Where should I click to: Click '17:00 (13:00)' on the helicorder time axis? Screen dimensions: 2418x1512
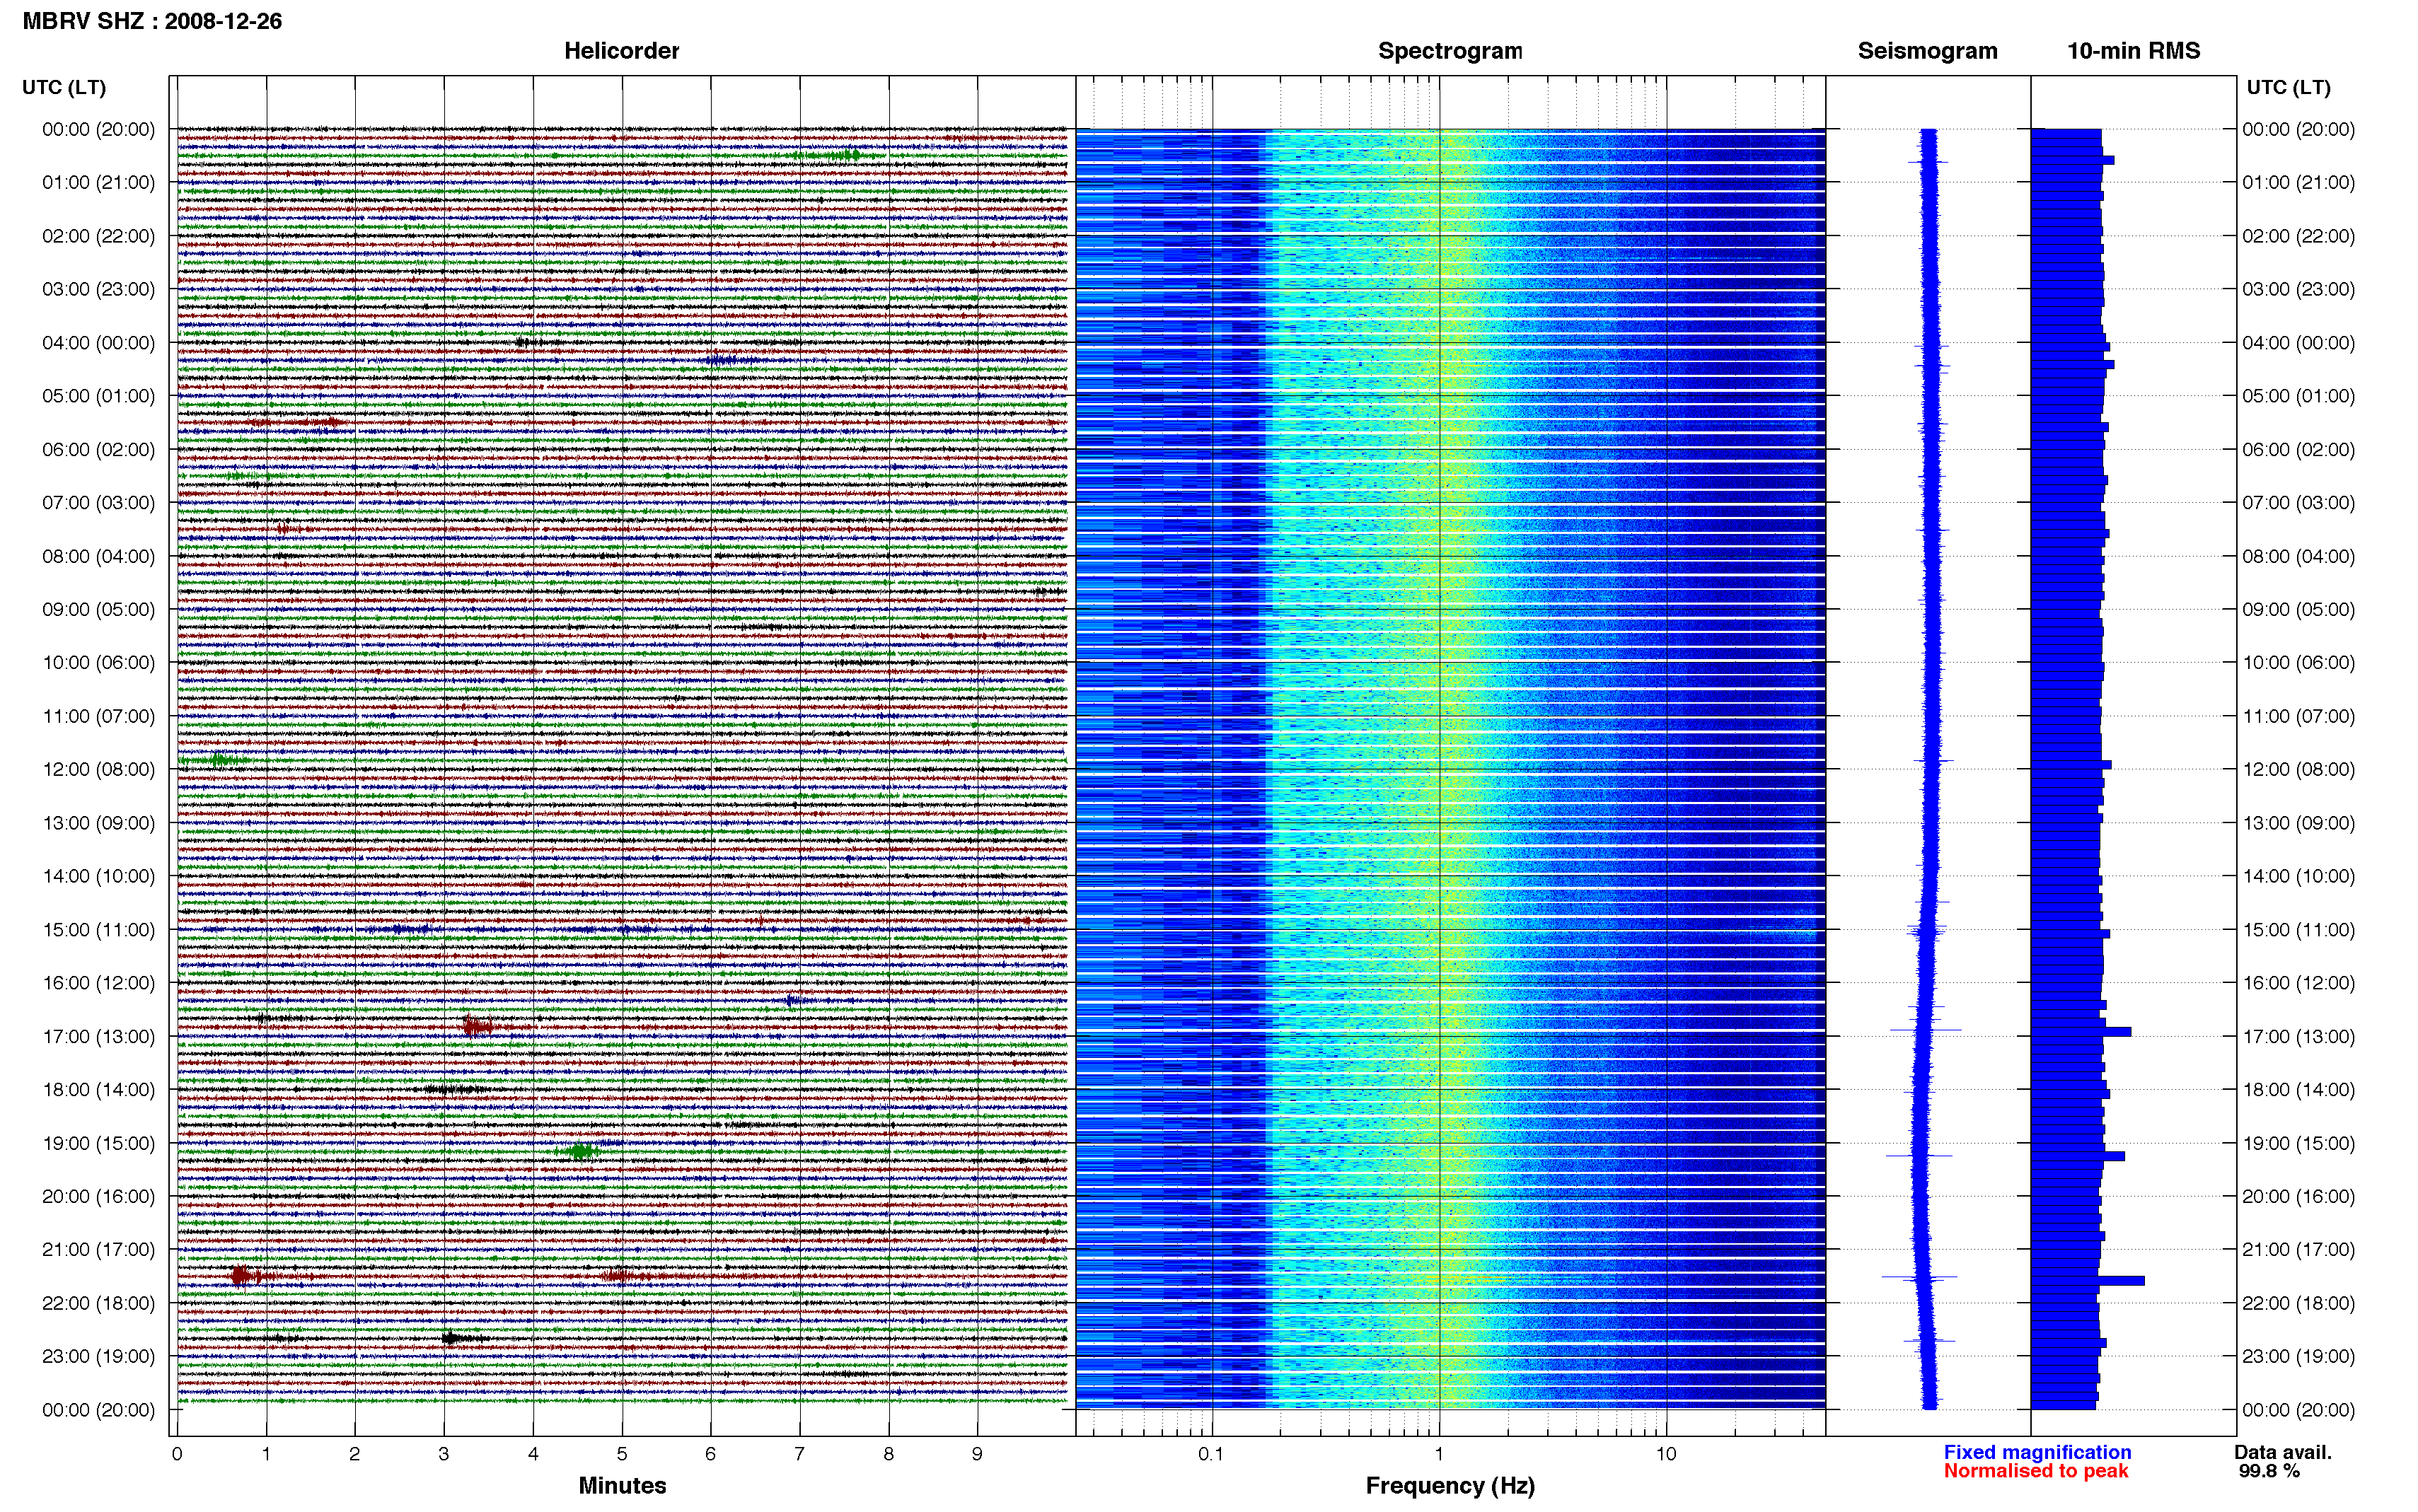[98, 1036]
